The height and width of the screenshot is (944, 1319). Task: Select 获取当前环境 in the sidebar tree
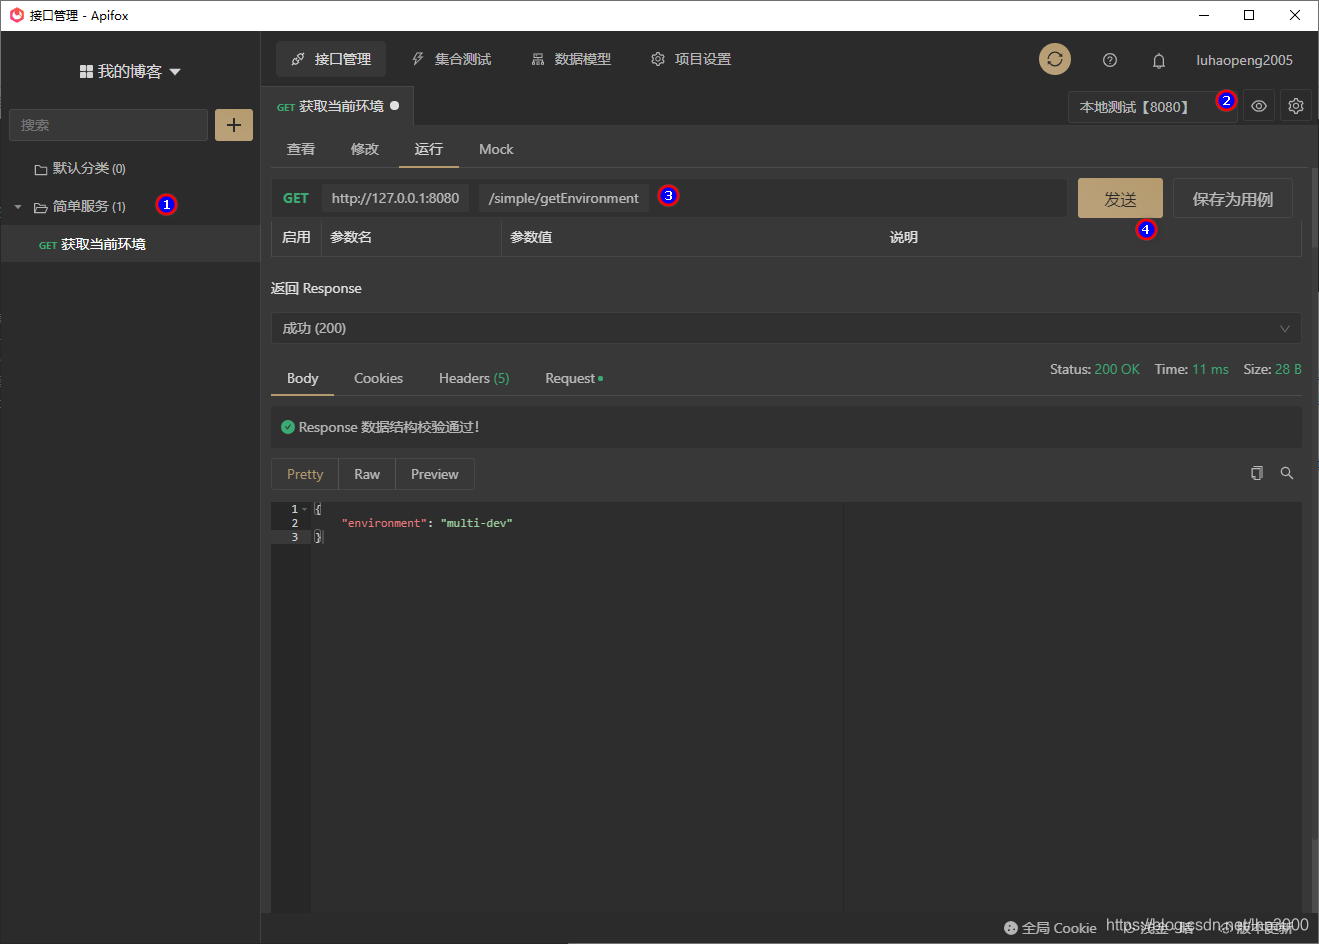[x=130, y=244]
